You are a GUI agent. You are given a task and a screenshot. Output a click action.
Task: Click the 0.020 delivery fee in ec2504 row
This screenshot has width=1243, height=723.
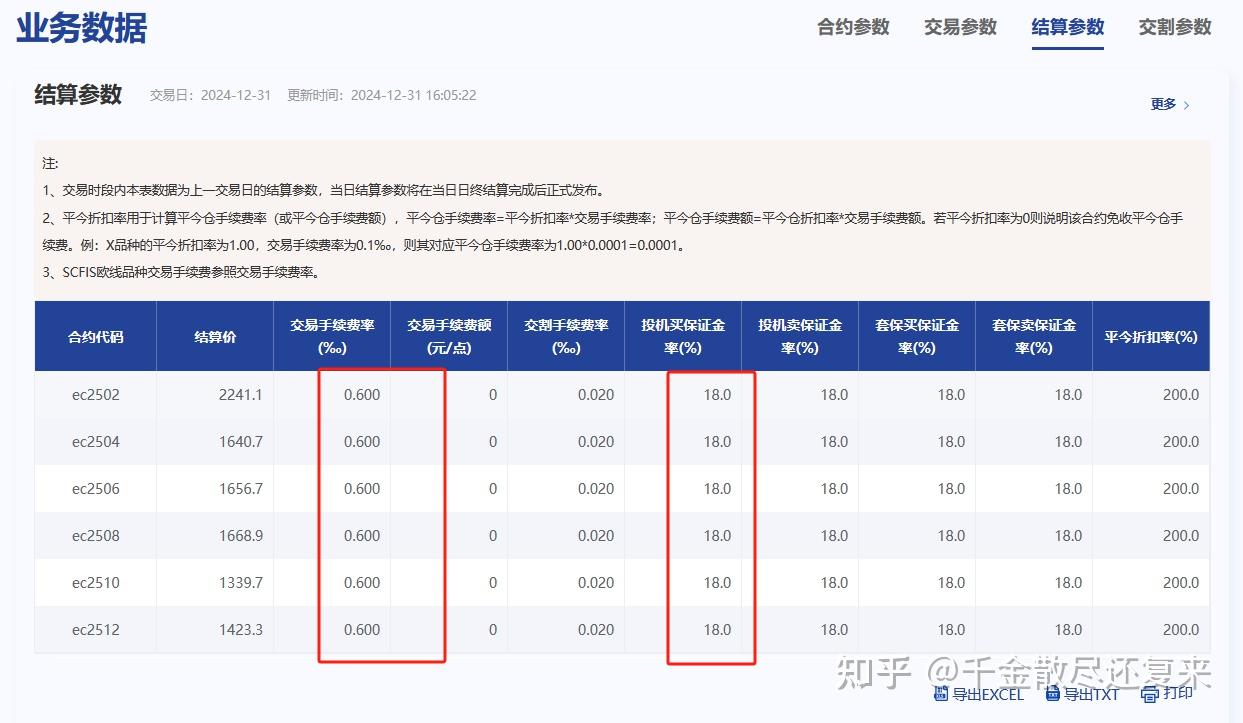596,442
